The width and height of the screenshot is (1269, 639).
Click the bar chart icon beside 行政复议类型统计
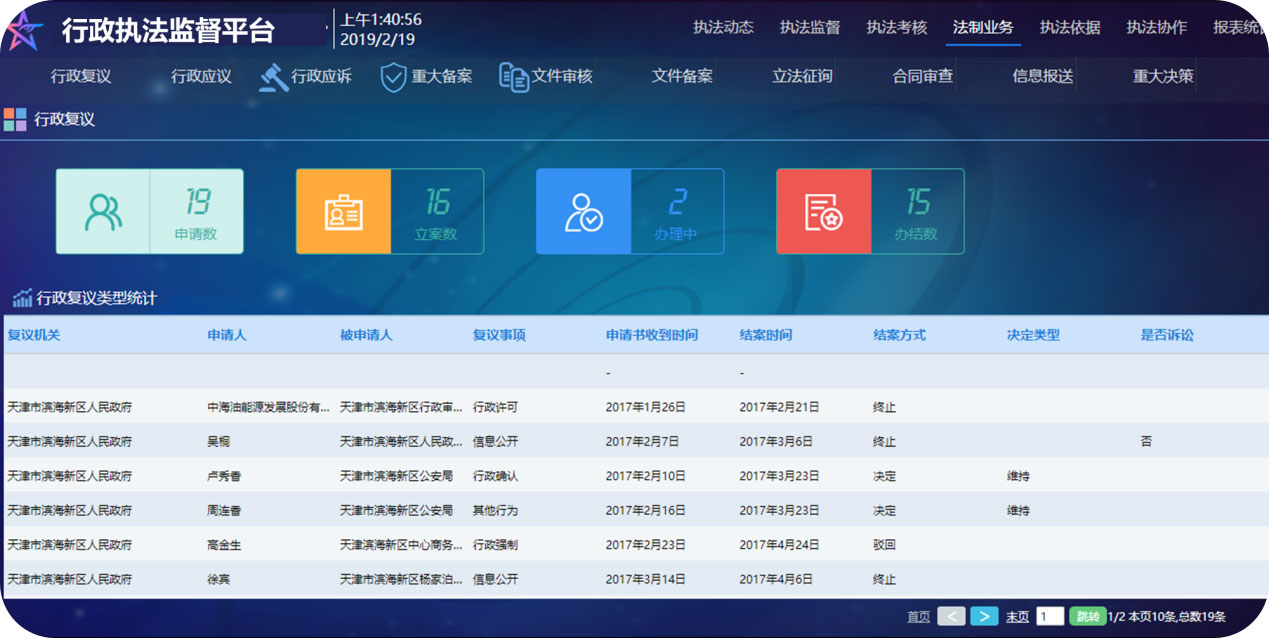[23, 297]
